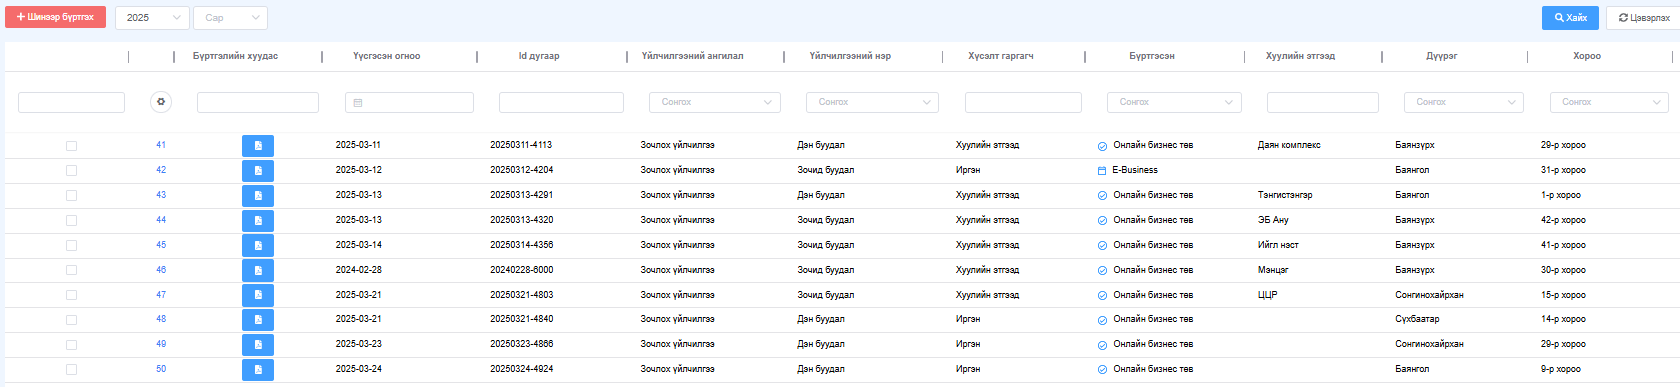
Task: Open Дүүрэг filter dropdown
Action: (x=1465, y=102)
